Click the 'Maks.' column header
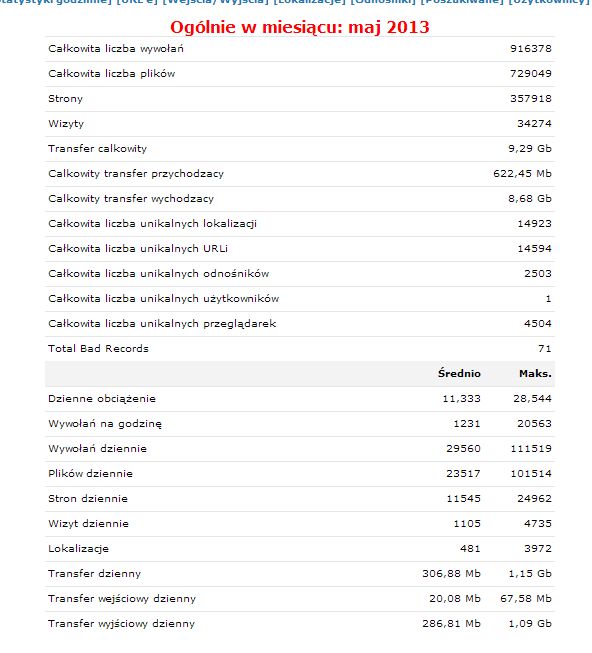592x653 pixels. (x=535, y=374)
